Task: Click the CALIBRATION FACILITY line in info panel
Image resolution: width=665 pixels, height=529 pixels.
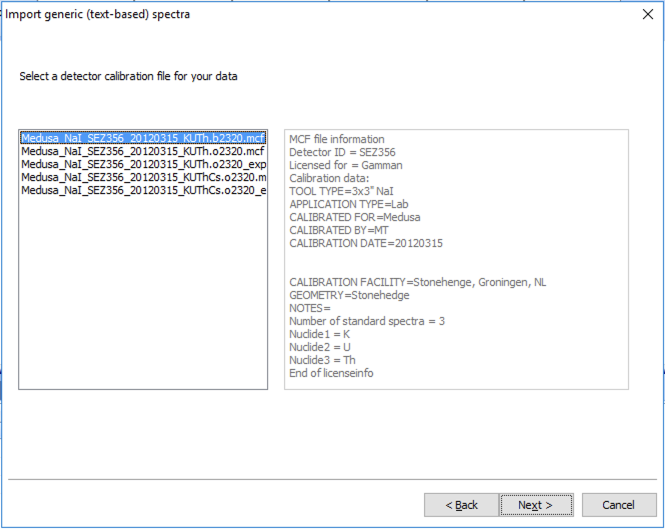Action: [418, 282]
